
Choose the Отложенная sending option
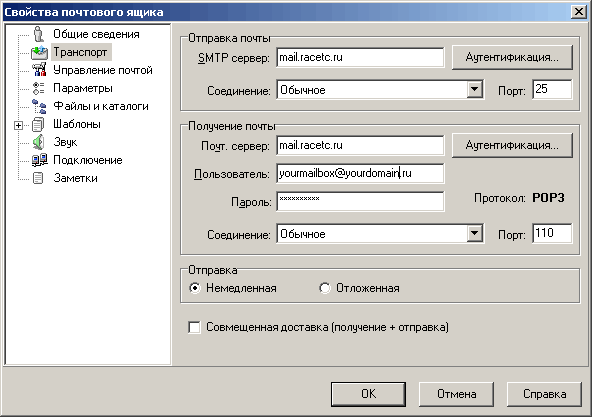325,288
